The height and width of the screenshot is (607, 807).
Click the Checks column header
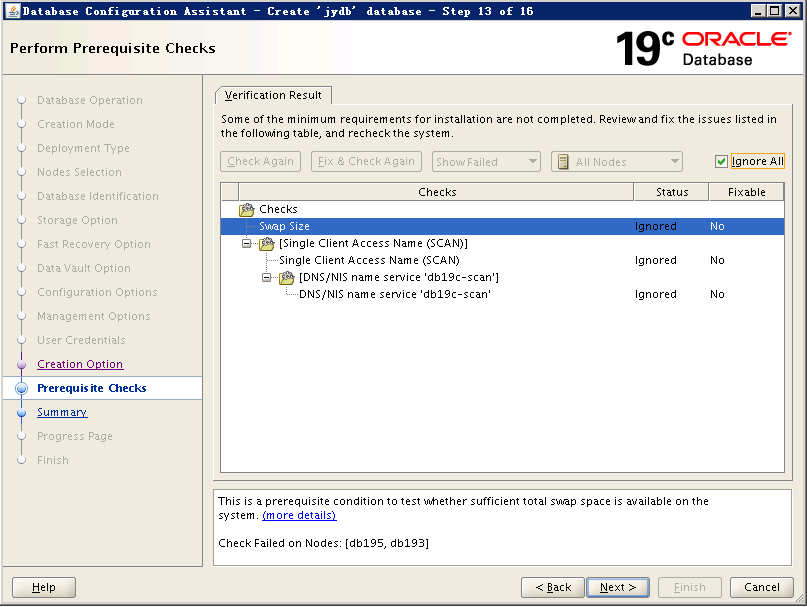(x=436, y=192)
